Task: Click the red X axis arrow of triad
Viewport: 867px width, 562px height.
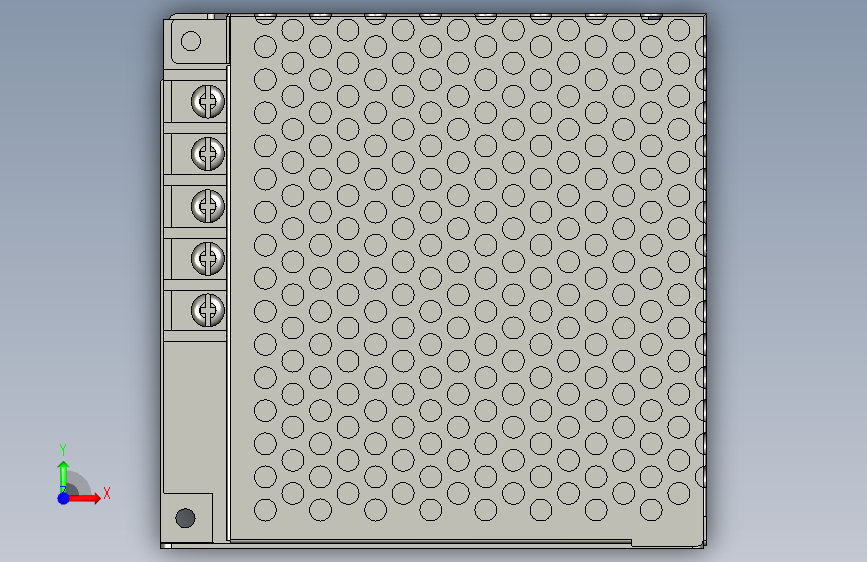Action: coord(84,498)
